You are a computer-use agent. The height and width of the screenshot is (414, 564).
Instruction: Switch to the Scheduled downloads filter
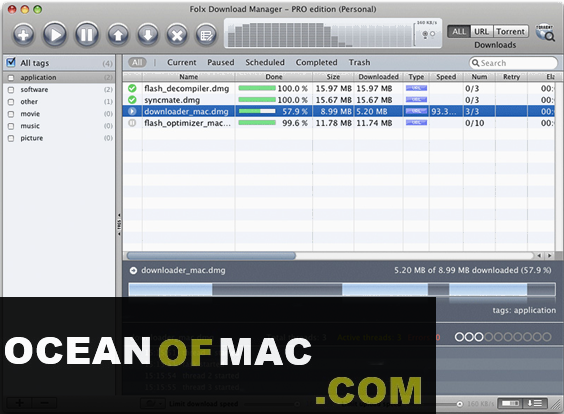pyautogui.click(x=265, y=63)
